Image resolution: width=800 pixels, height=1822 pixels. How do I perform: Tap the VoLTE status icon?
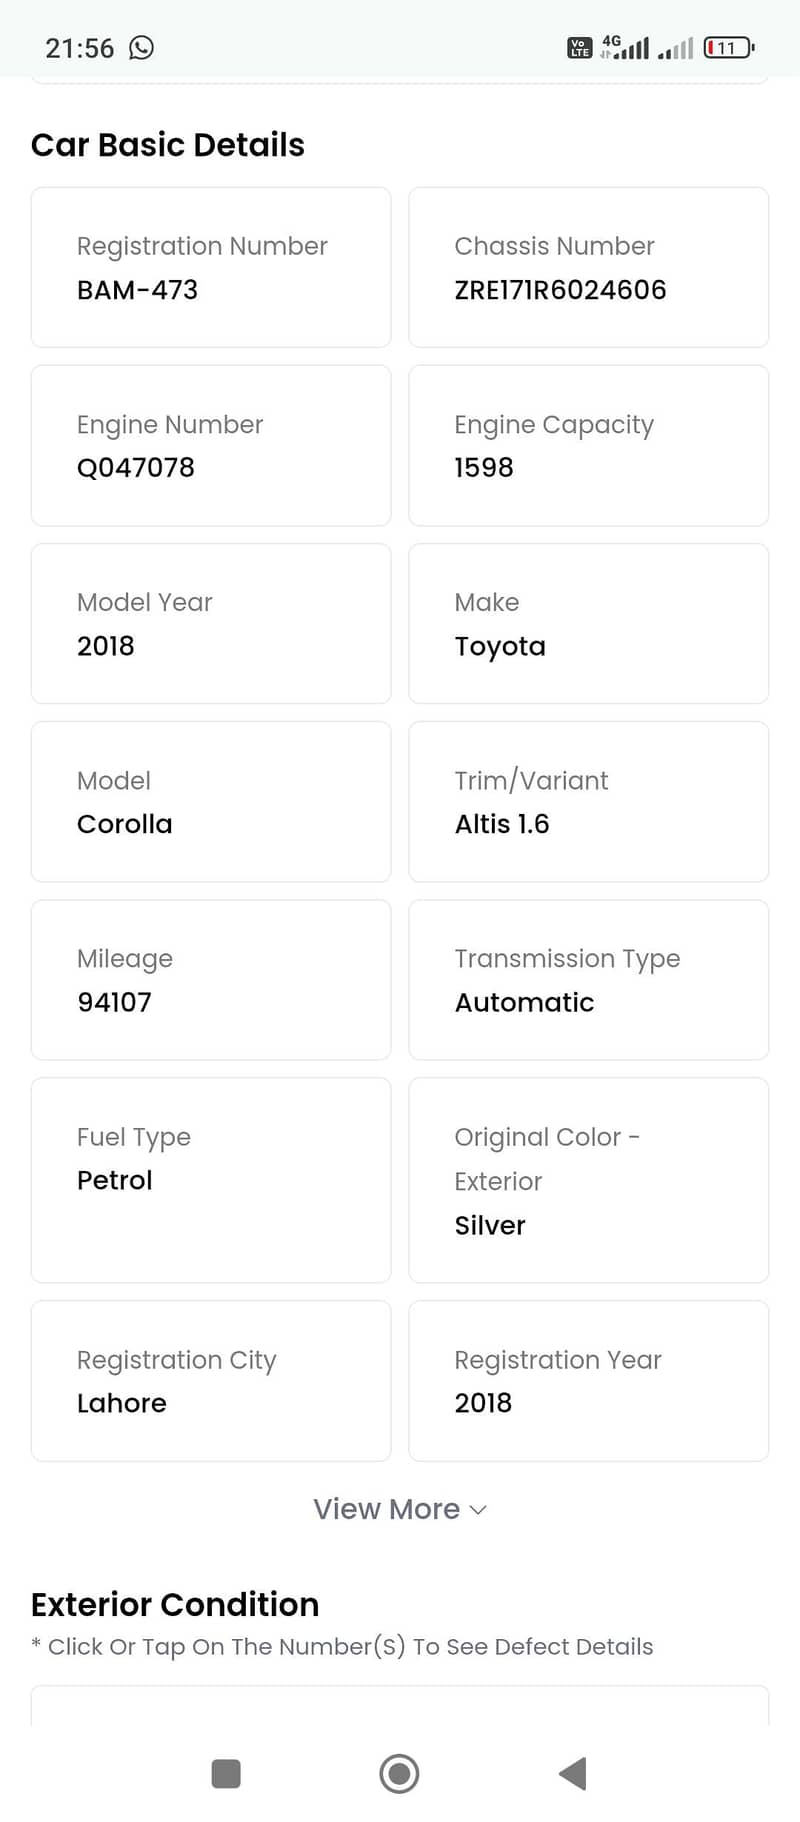579,48
